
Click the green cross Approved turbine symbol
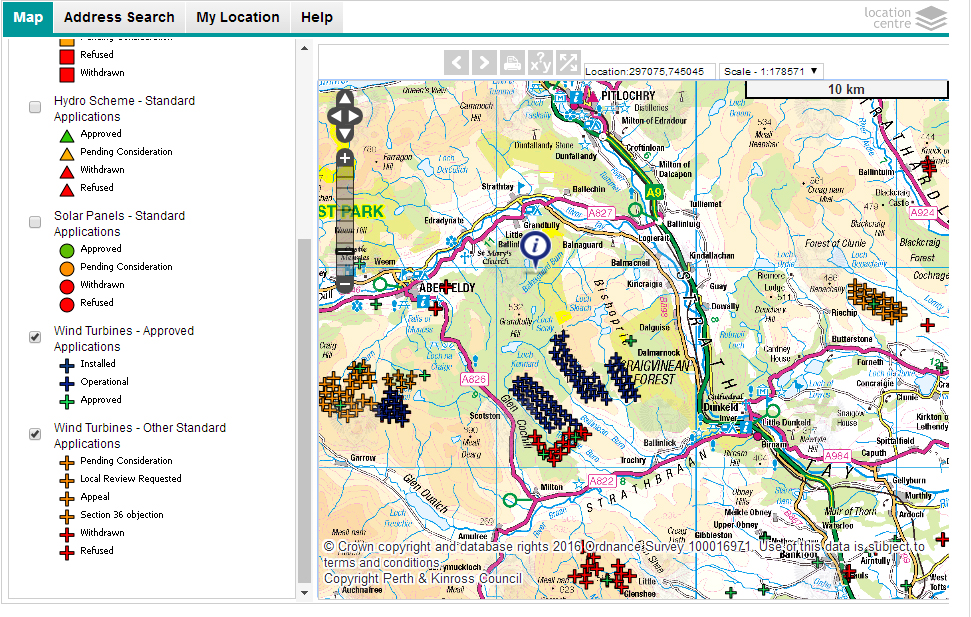tap(67, 401)
